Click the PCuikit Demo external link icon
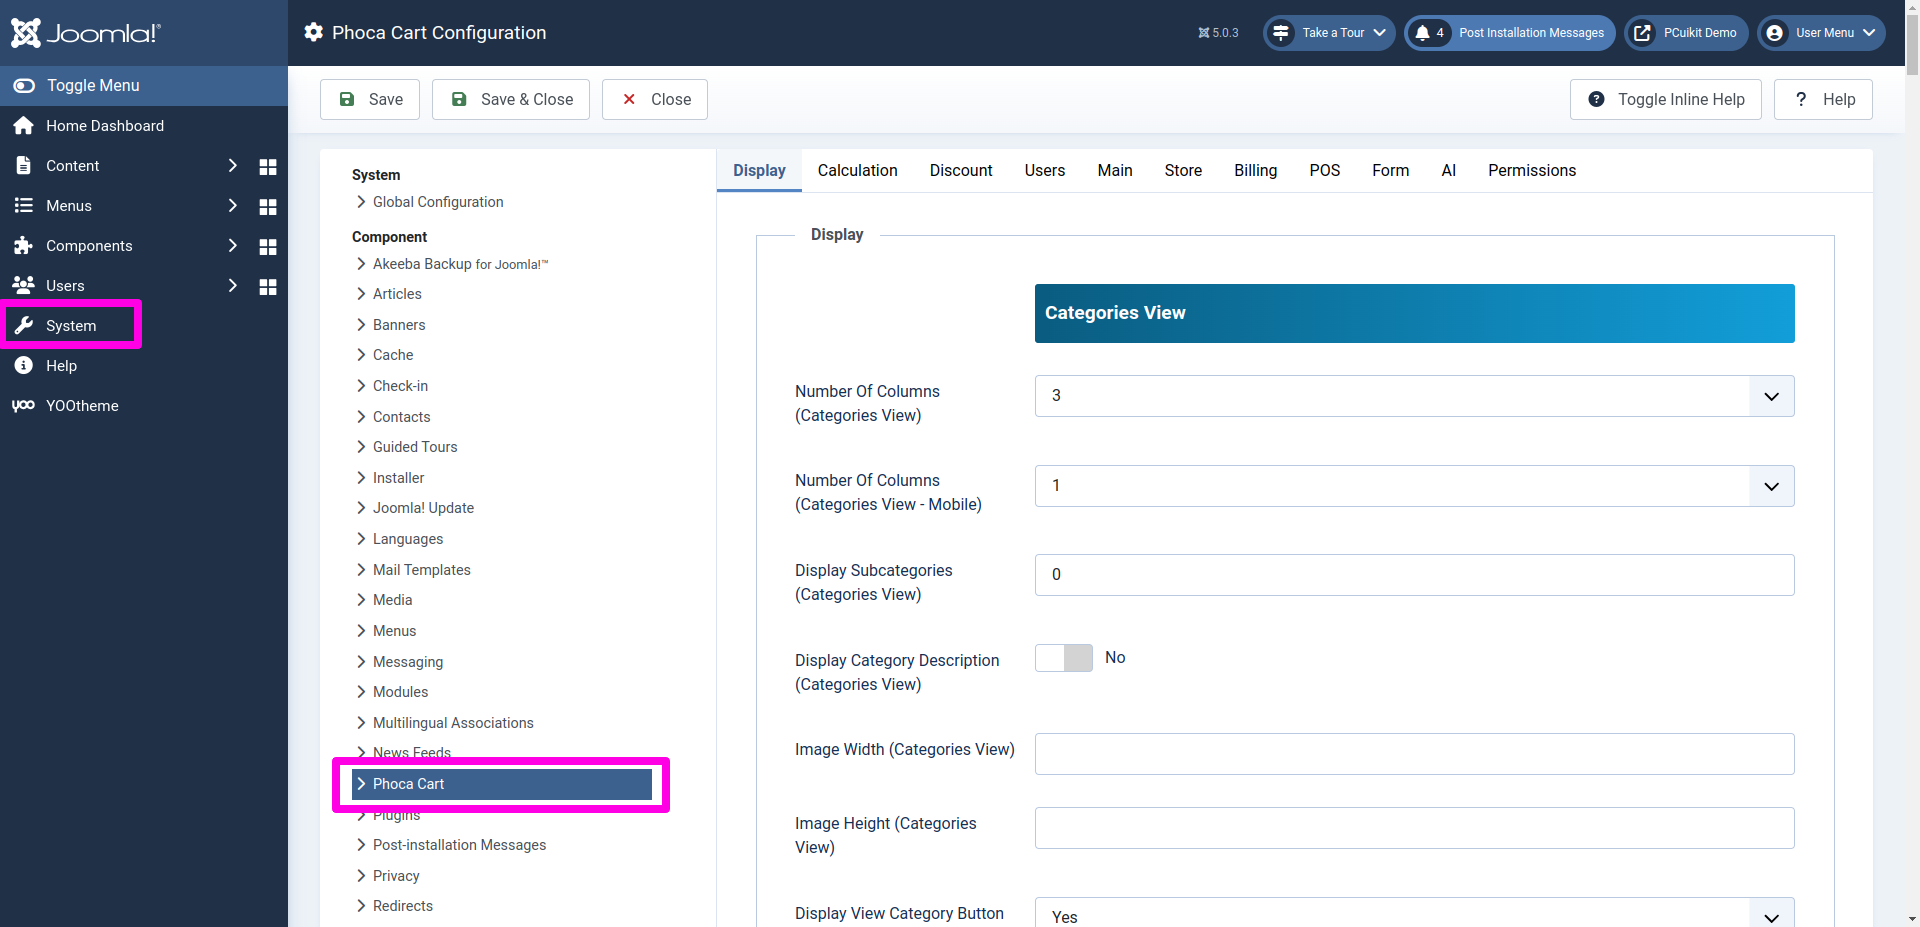The width and height of the screenshot is (1920, 927). click(1642, 33)
